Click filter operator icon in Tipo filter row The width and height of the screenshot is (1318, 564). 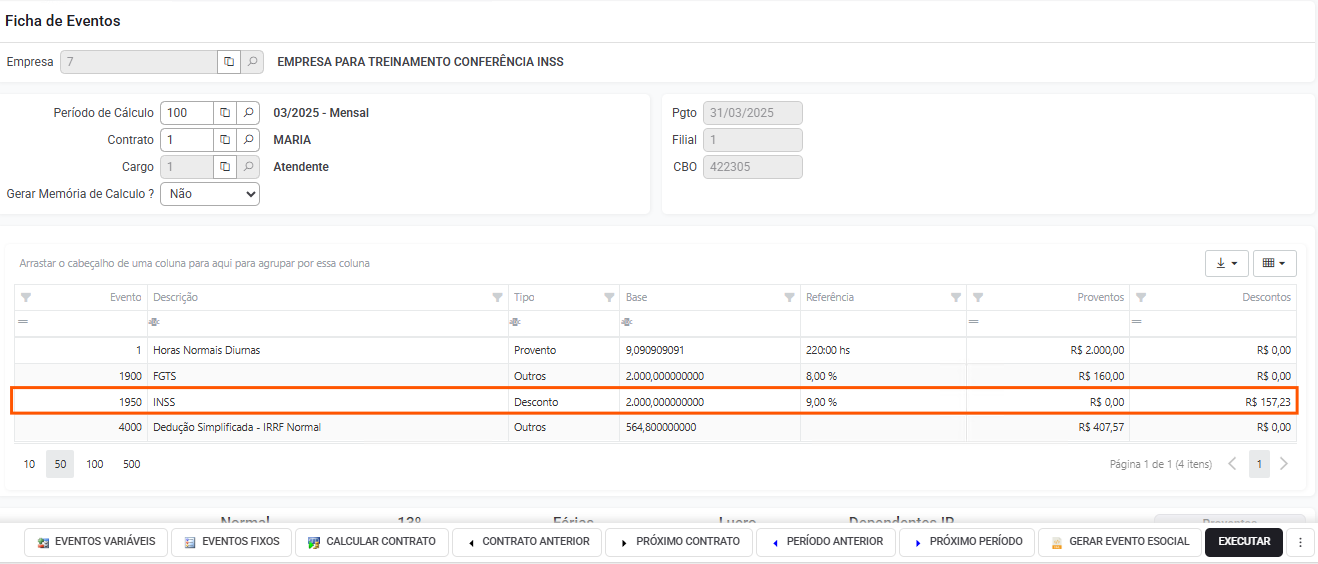[x=516, y=322]
